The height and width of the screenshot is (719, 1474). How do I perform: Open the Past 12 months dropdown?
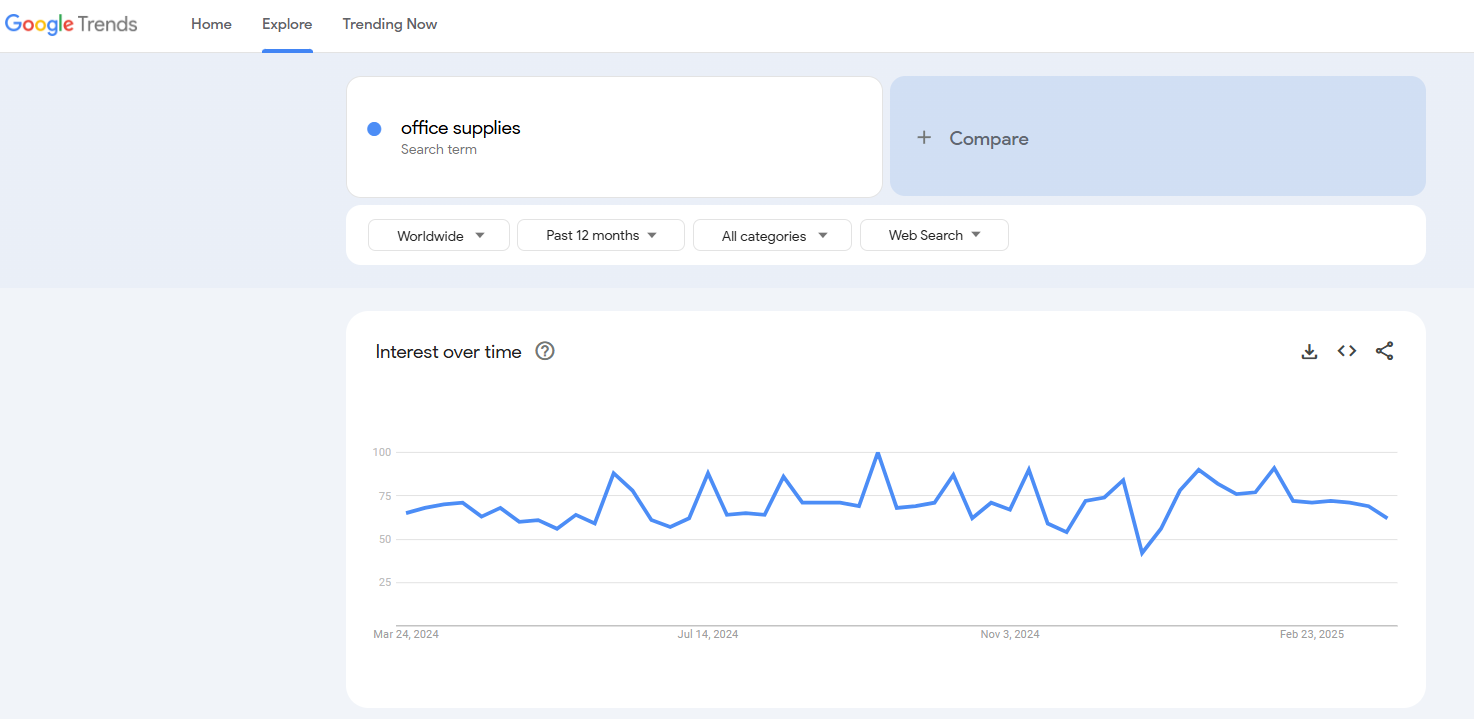click(x=601, y=235)
